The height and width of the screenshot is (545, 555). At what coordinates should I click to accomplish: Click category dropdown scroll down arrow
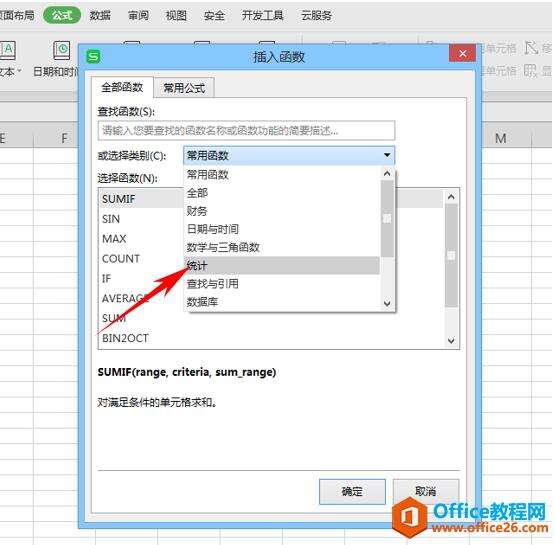pos(387,304)
